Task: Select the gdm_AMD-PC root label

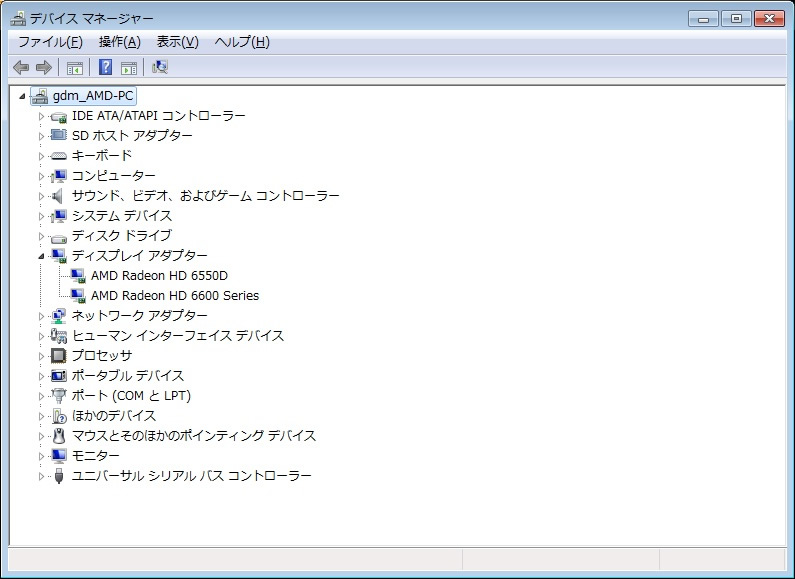Action: [x=93, y=96]
